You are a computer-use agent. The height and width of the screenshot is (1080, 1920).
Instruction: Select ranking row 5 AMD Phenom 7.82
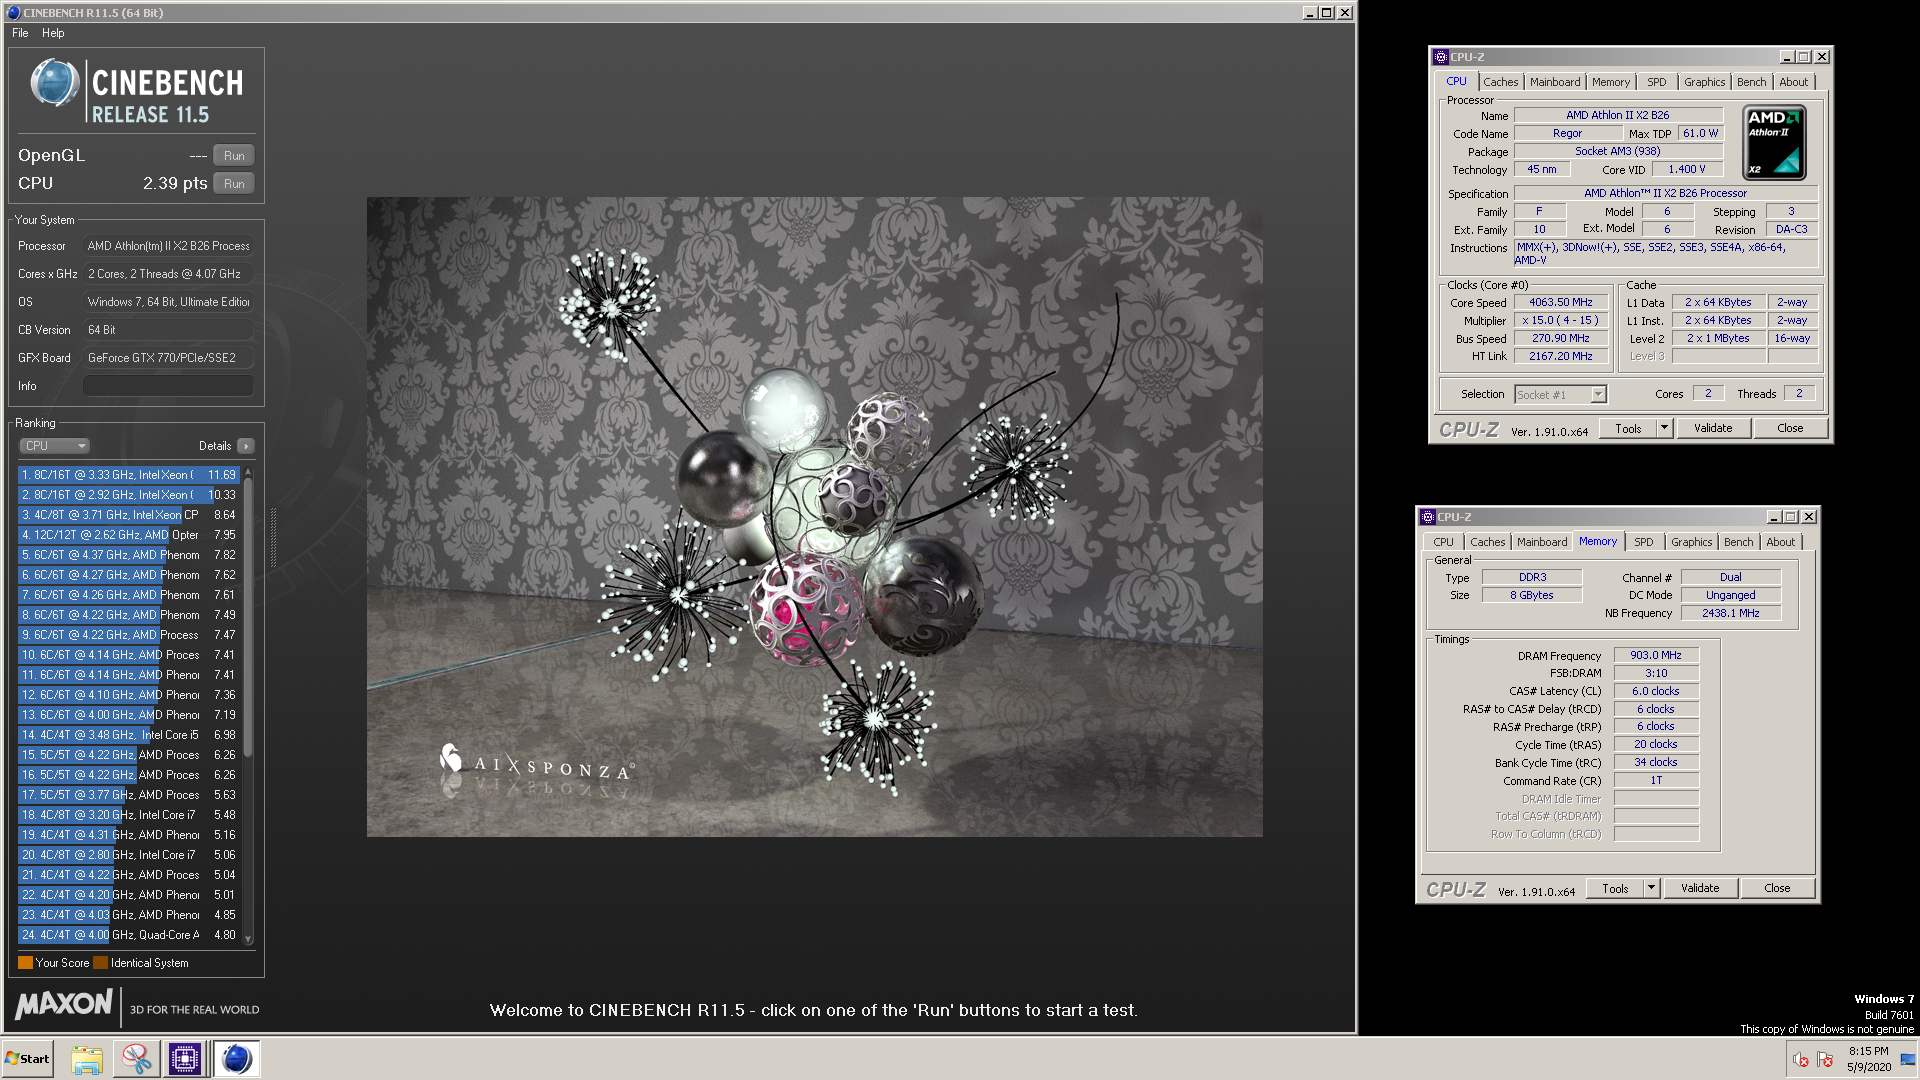[x=129, y=555]
